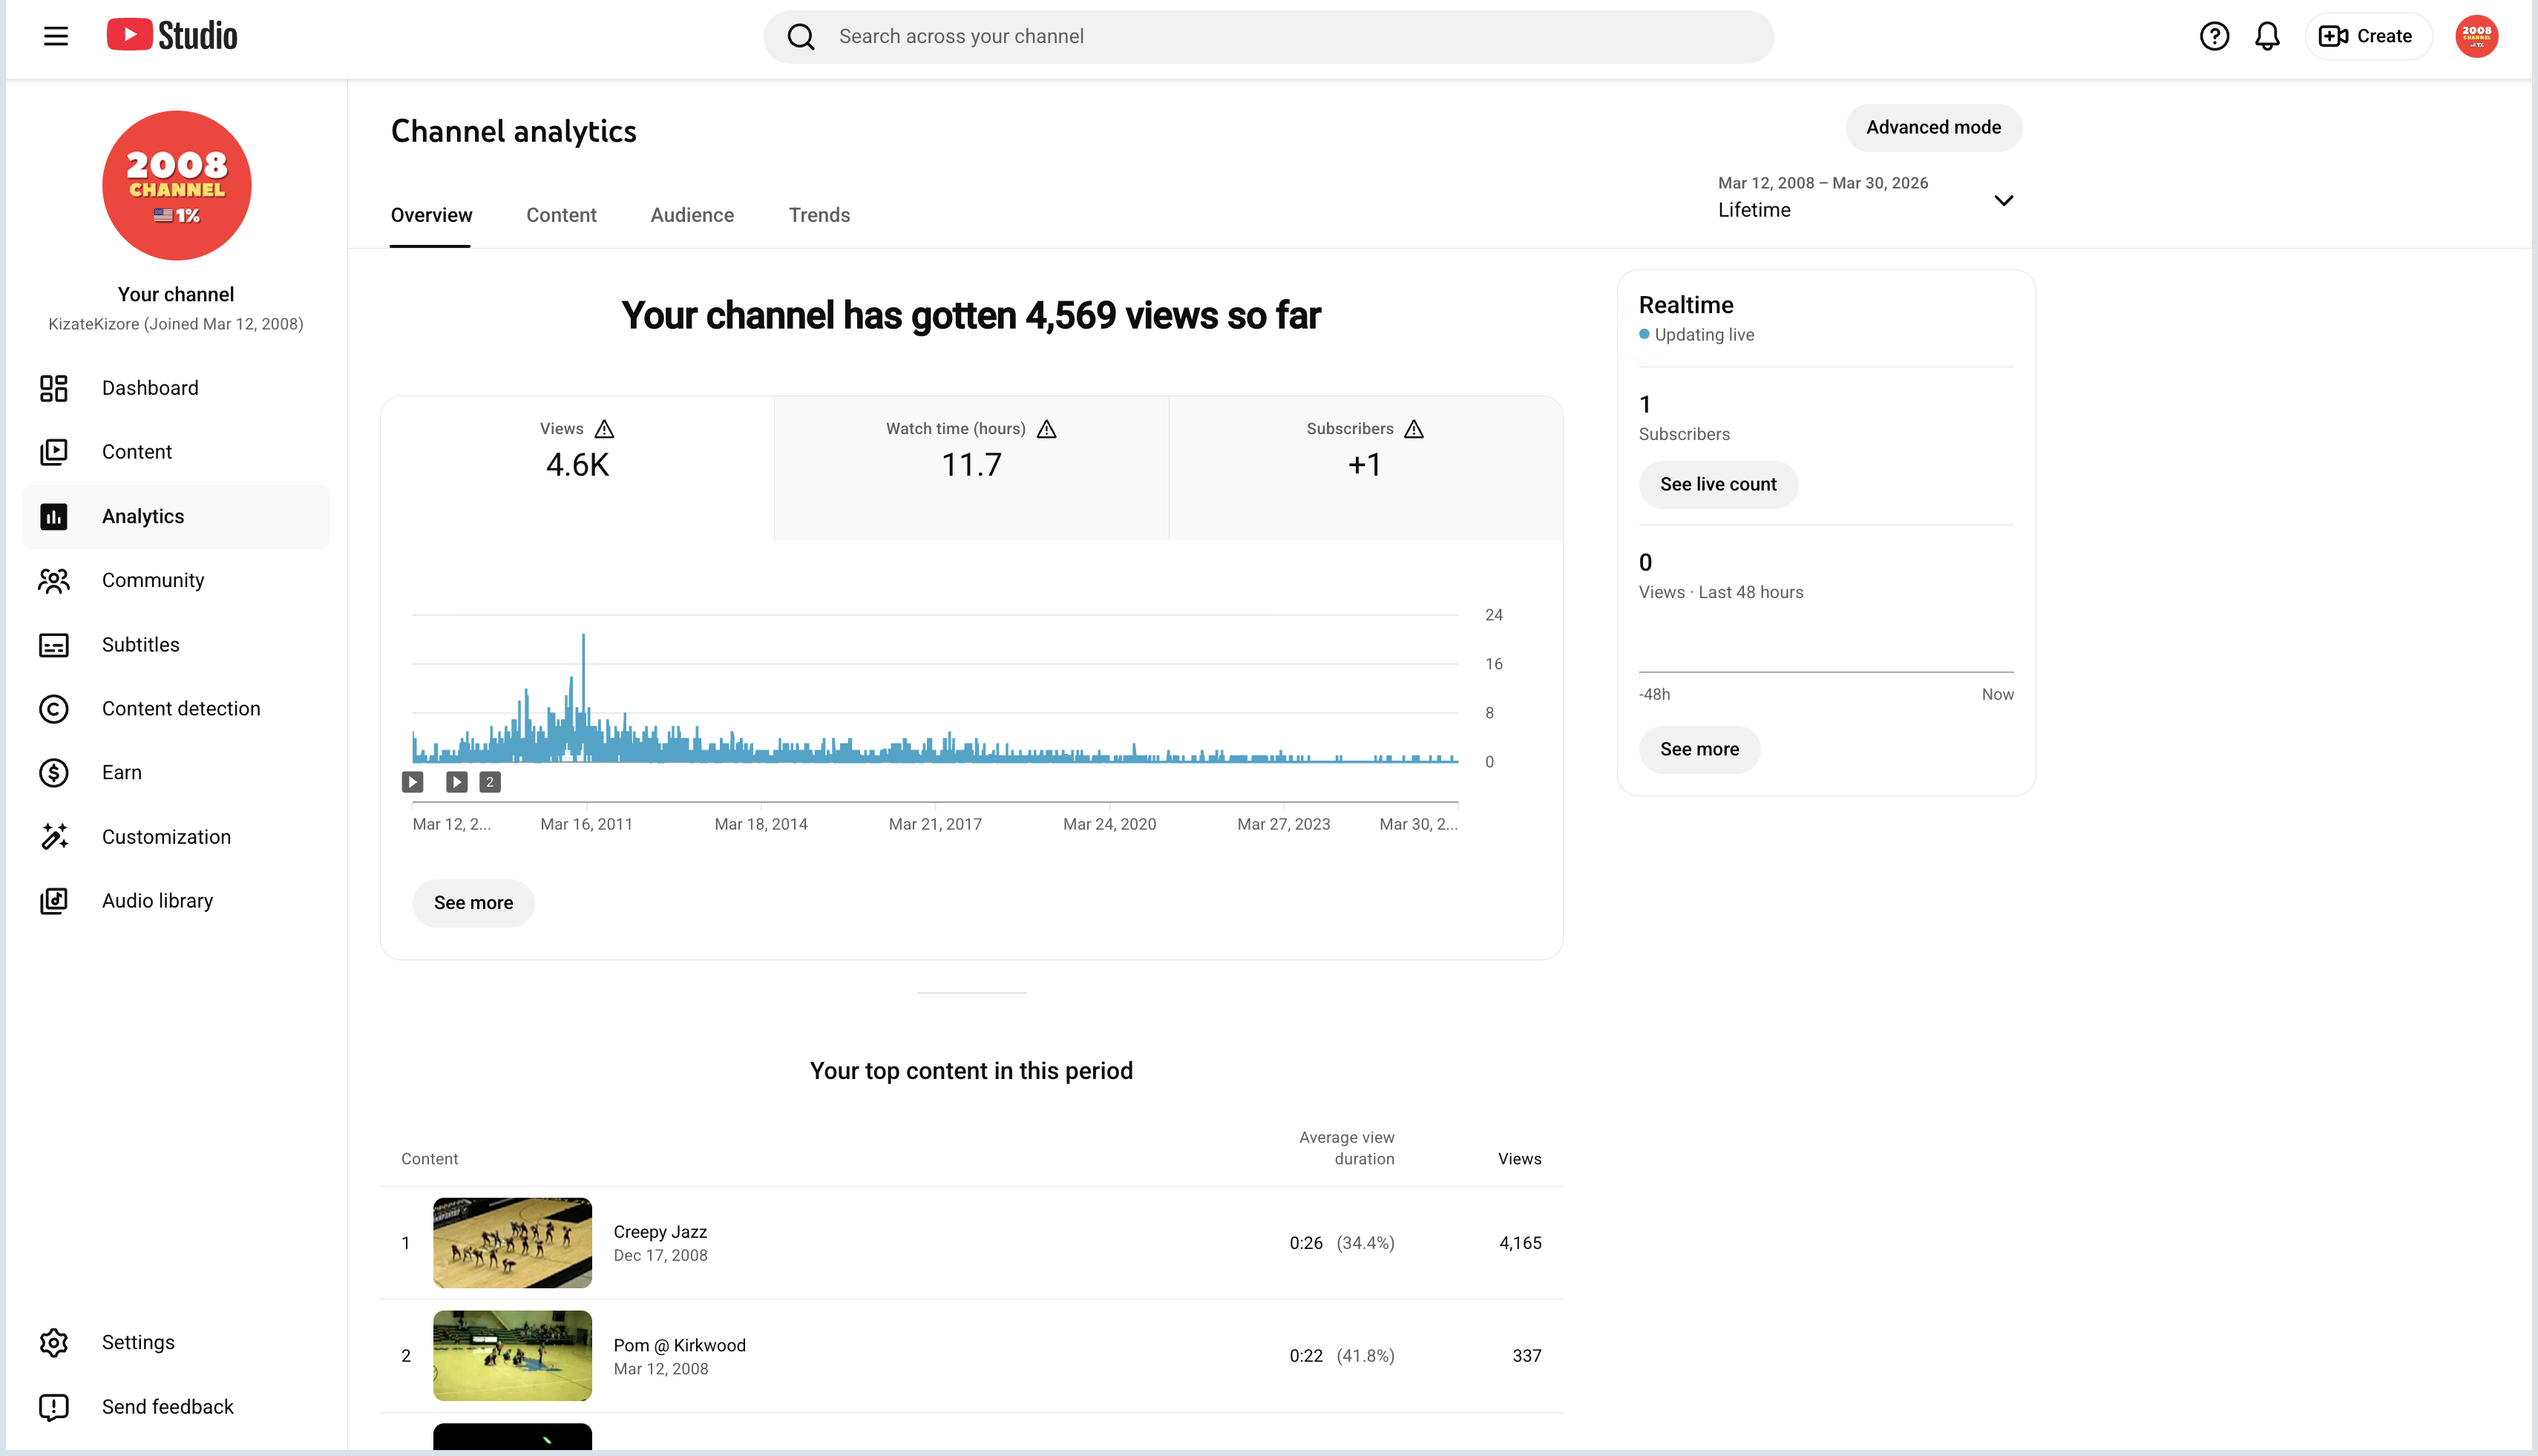2538x1456 pixels.
Task: Select the Views metric card
Action: (x=577, y=468)
